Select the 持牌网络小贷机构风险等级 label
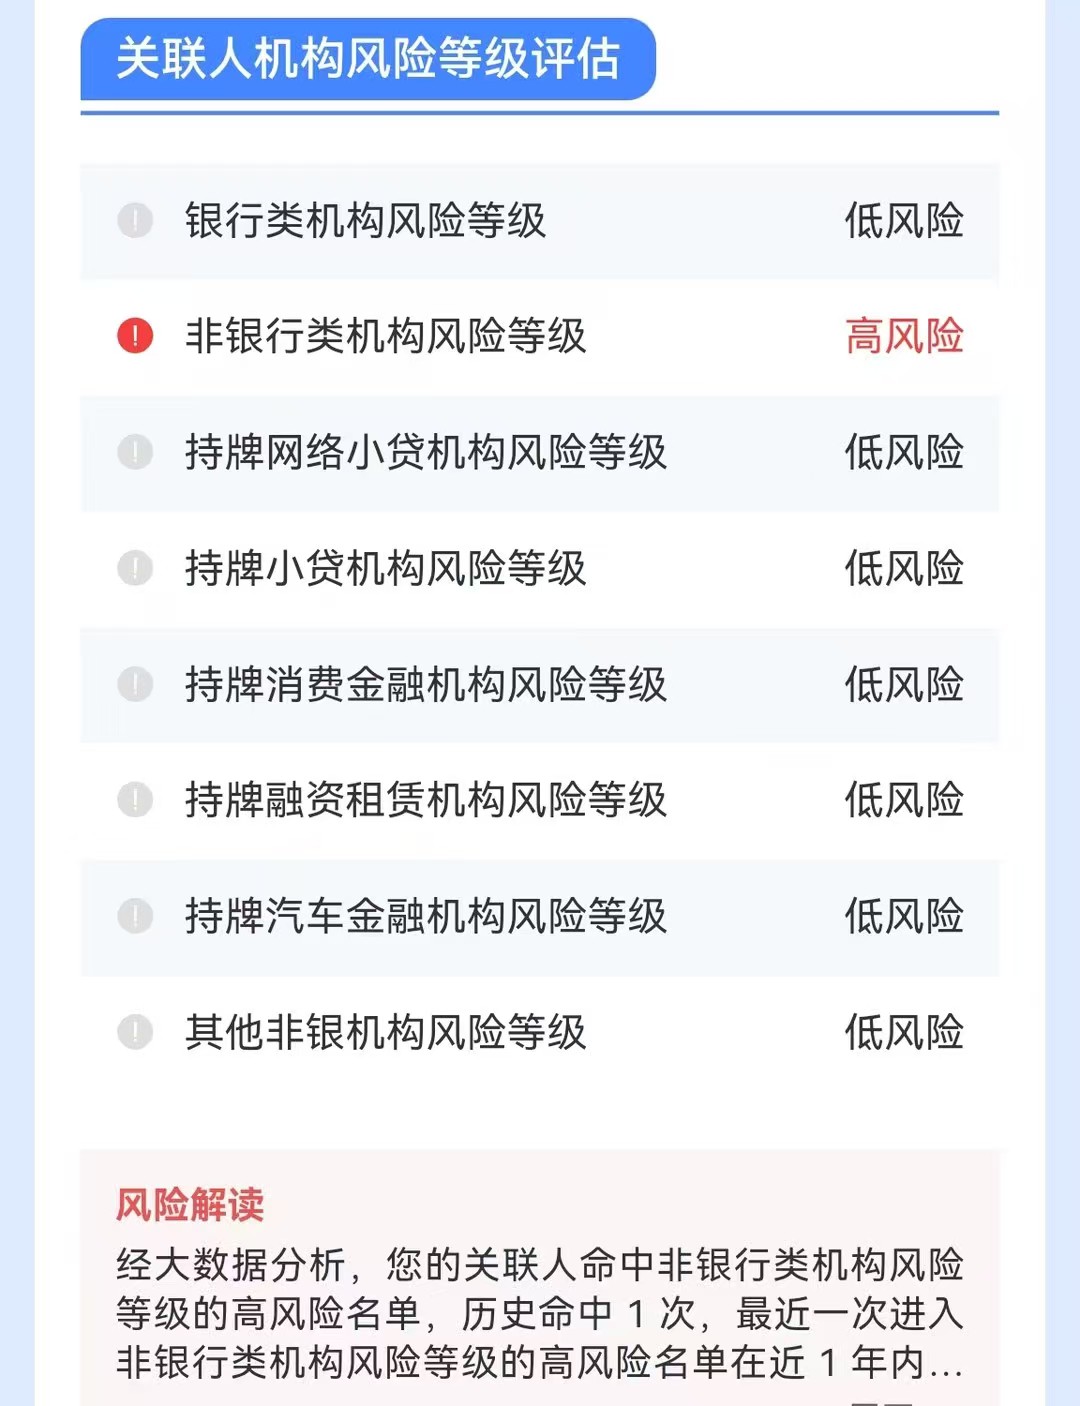 click(x=425, y=452)
